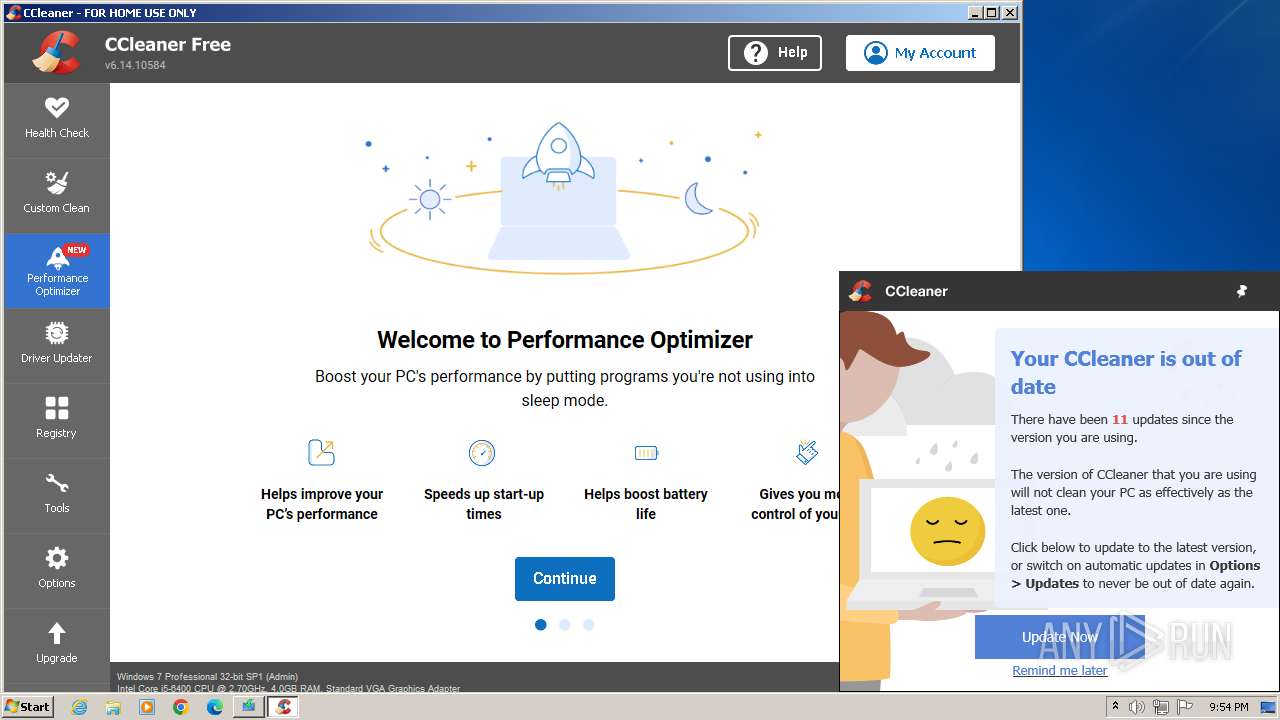
Task: Select the second carousel page dot
Action: pos(565,625)
